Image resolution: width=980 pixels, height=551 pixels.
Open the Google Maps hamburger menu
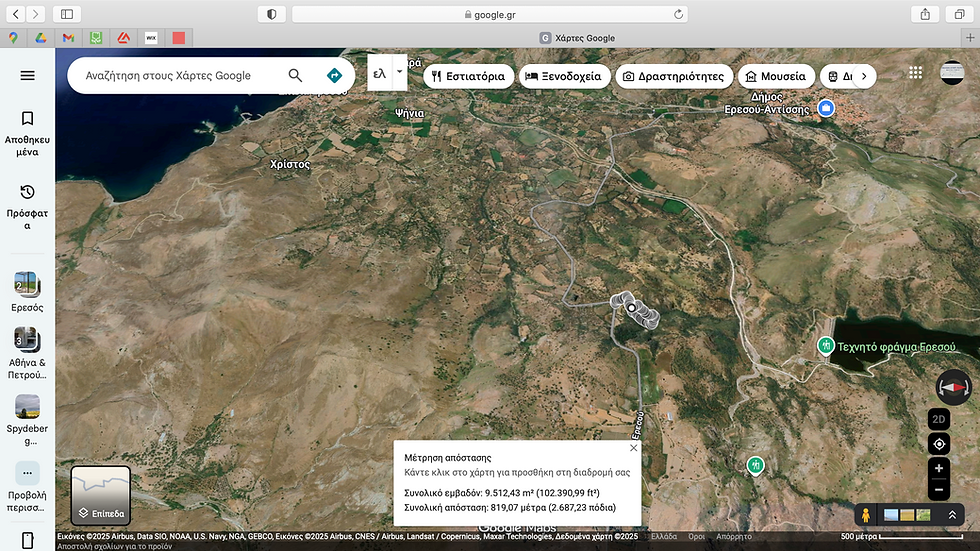coord(28,76)
